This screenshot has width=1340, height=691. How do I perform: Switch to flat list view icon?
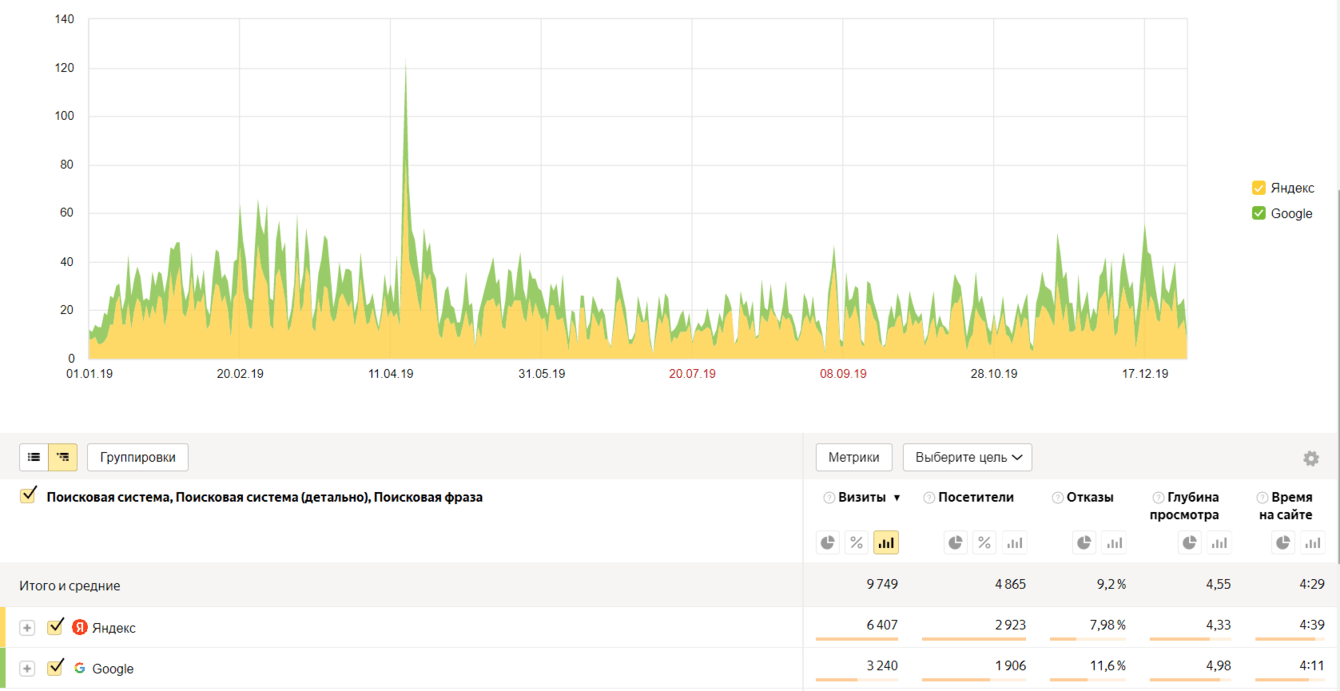[34, 457]
